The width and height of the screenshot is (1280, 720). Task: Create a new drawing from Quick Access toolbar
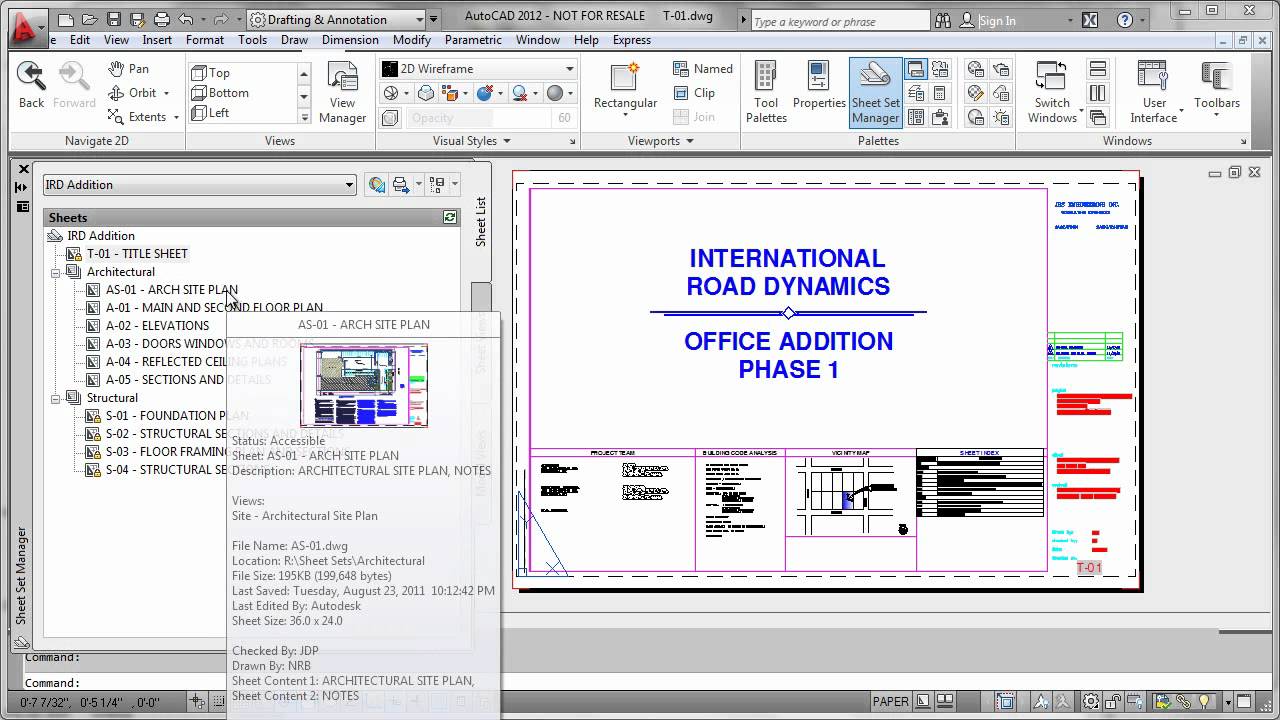click(65, 19)
